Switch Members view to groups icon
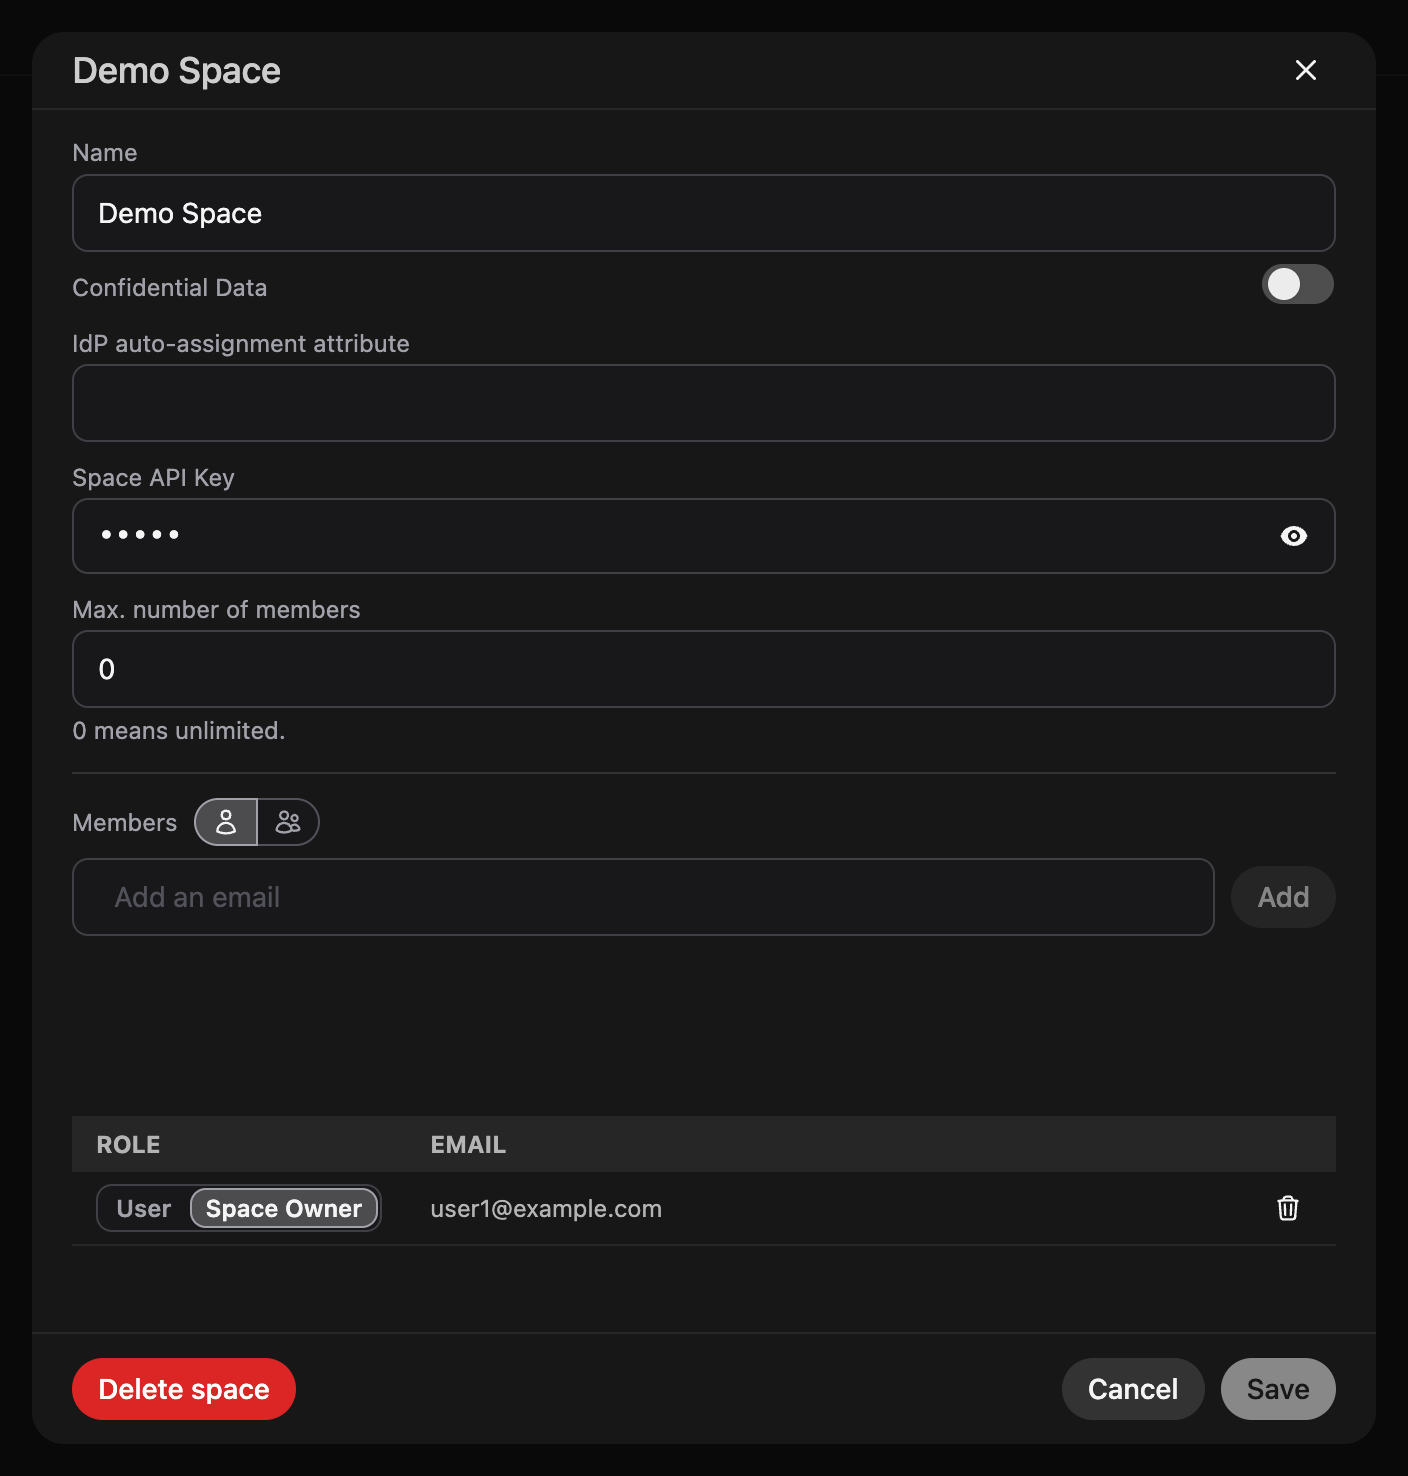Image resolution: width=1408 pixels, height=1476 pixels. (288, 822)
